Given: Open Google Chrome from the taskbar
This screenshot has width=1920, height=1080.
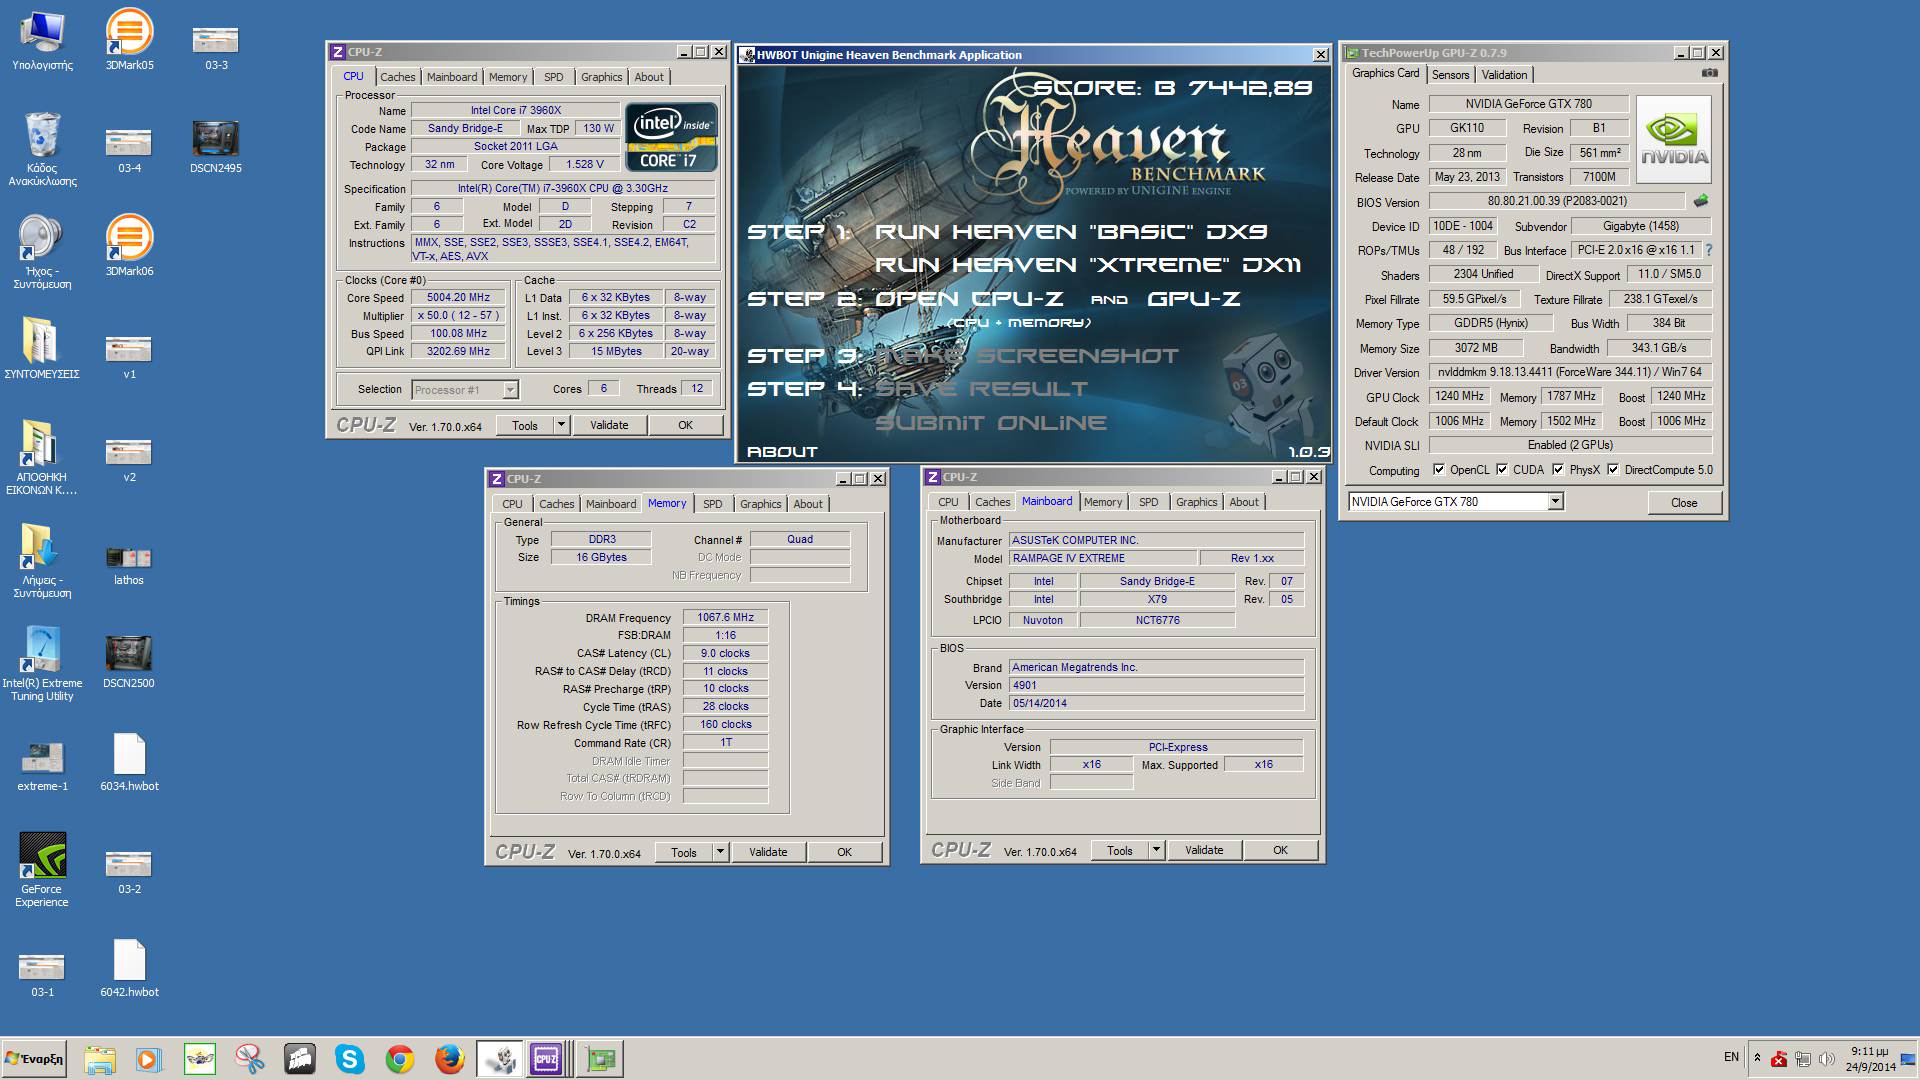Looking at the screenshot, I should [x=400, y=1059].
